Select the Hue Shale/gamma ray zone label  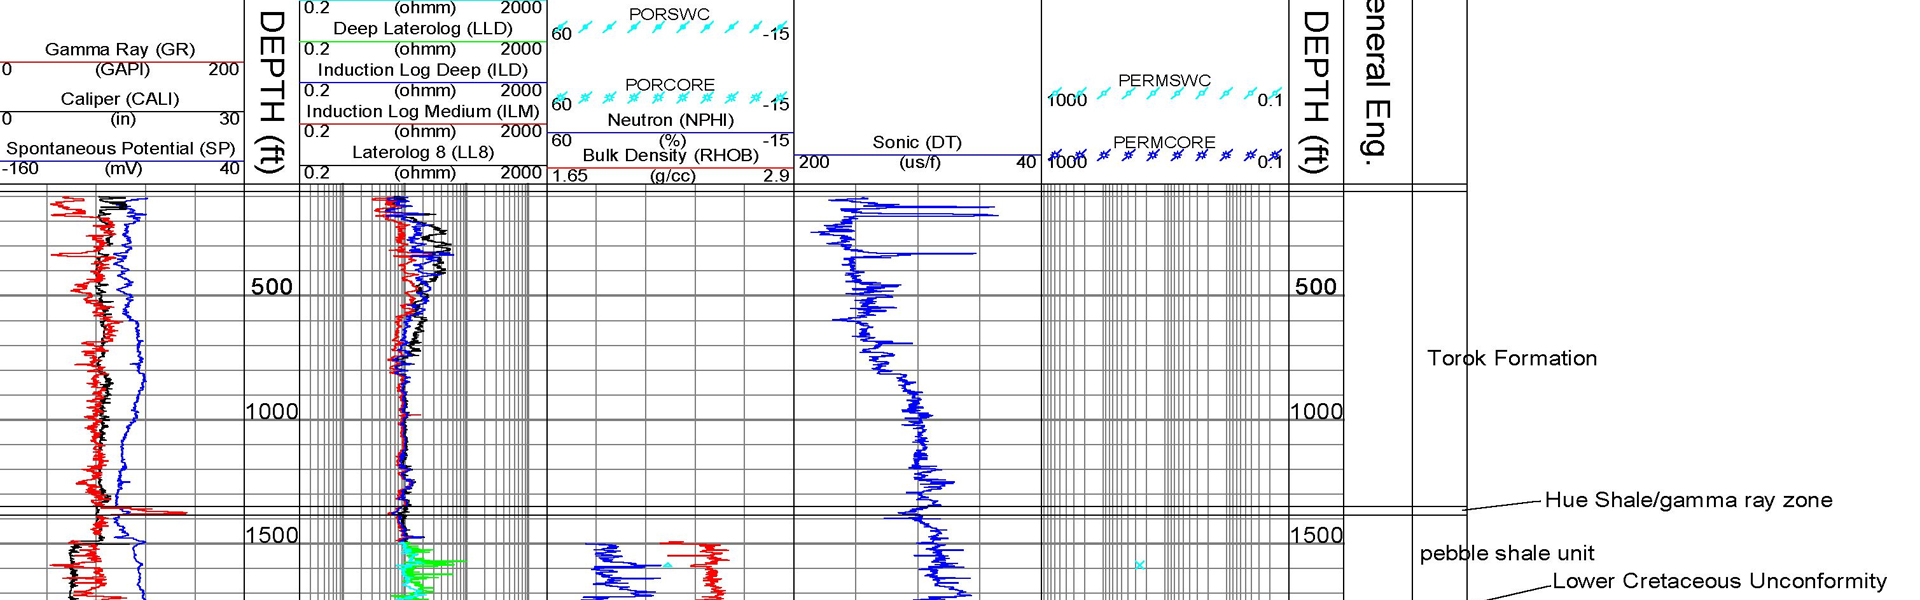(1688, 500)
